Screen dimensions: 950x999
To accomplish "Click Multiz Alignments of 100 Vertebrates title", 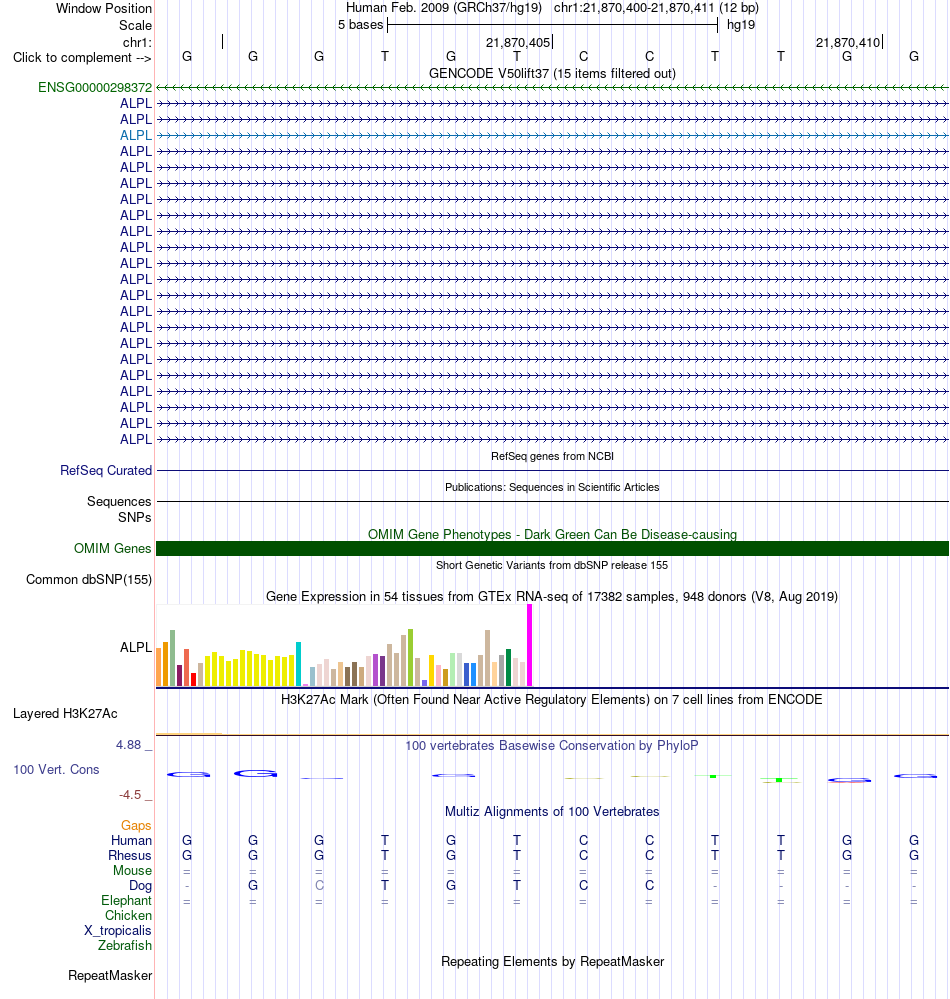I will coord(552,811).
